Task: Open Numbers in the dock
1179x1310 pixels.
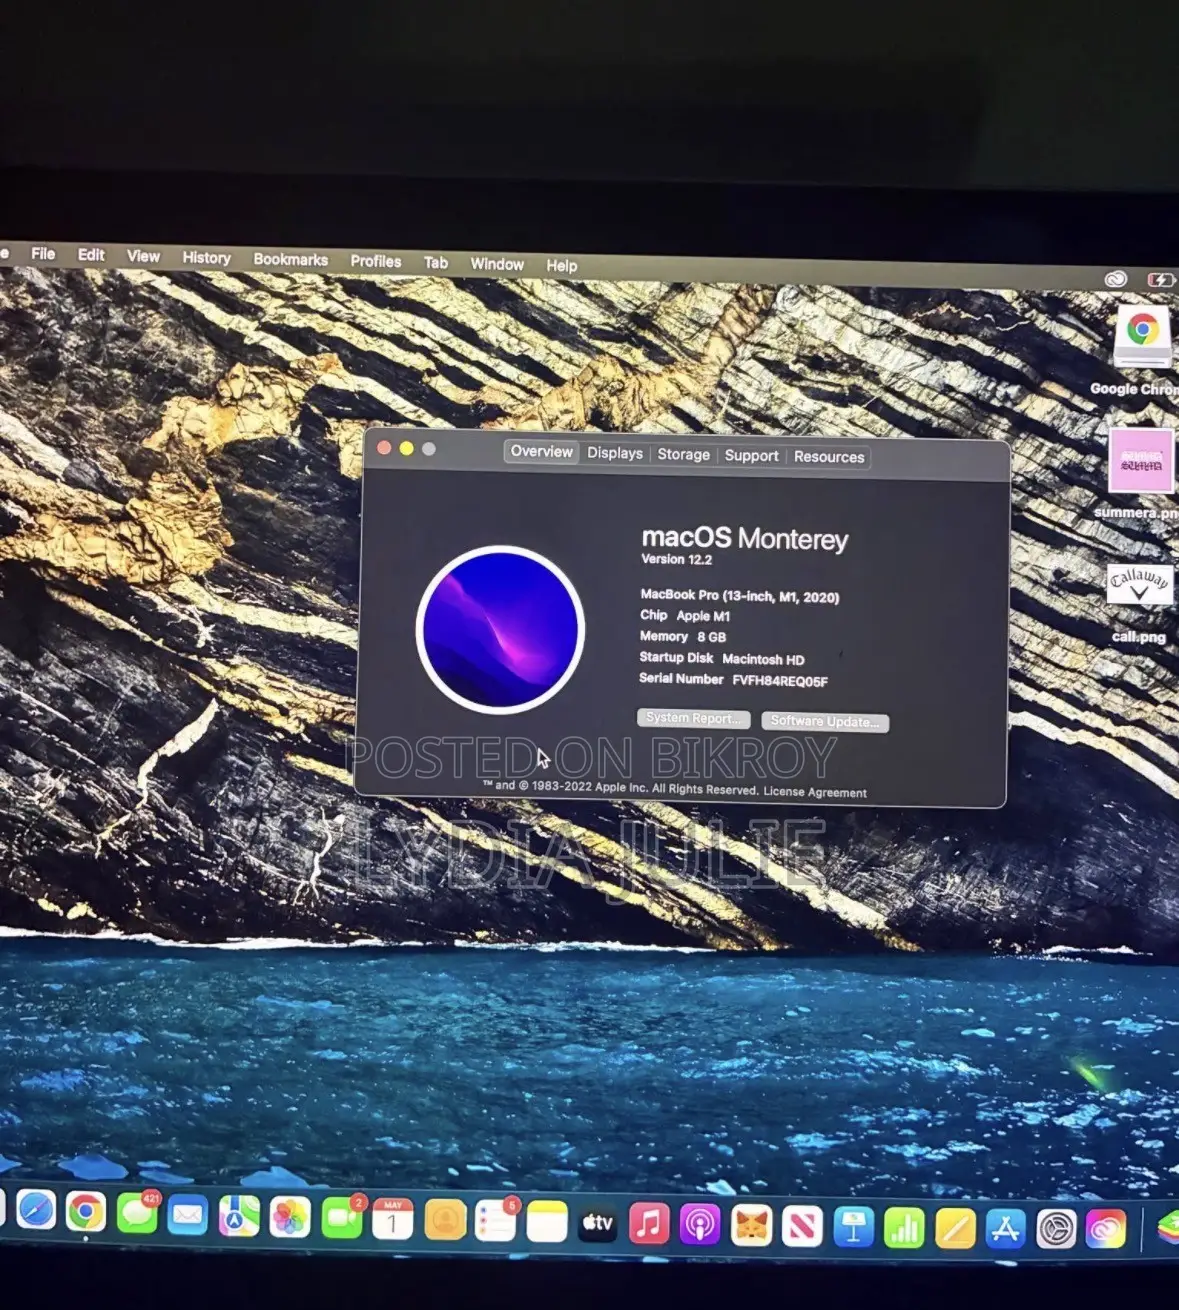Action: pyautogui.click(x=904, y=1229)
